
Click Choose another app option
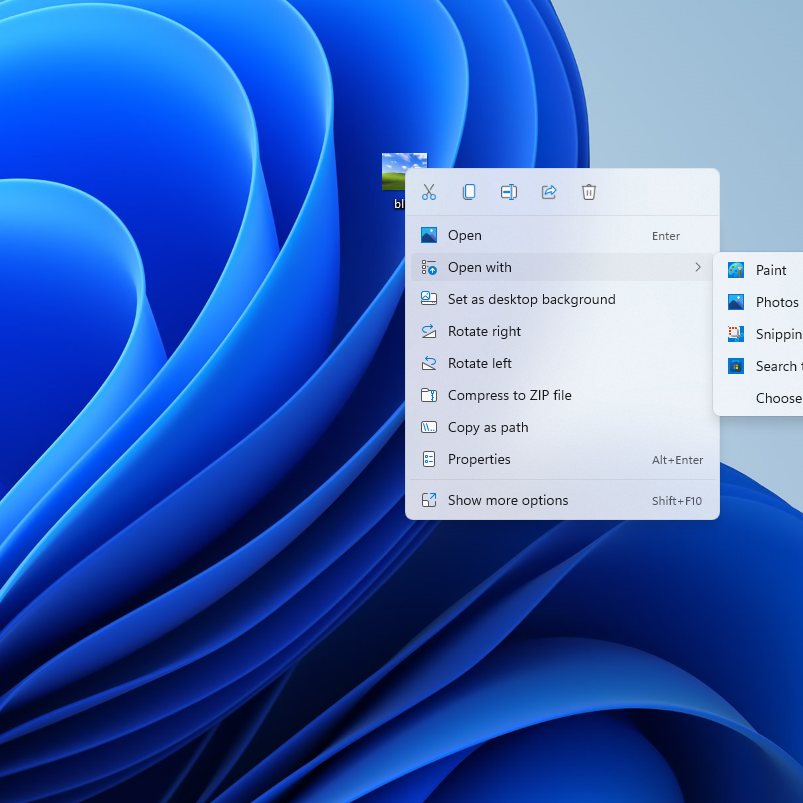click(x=778, y=398)
